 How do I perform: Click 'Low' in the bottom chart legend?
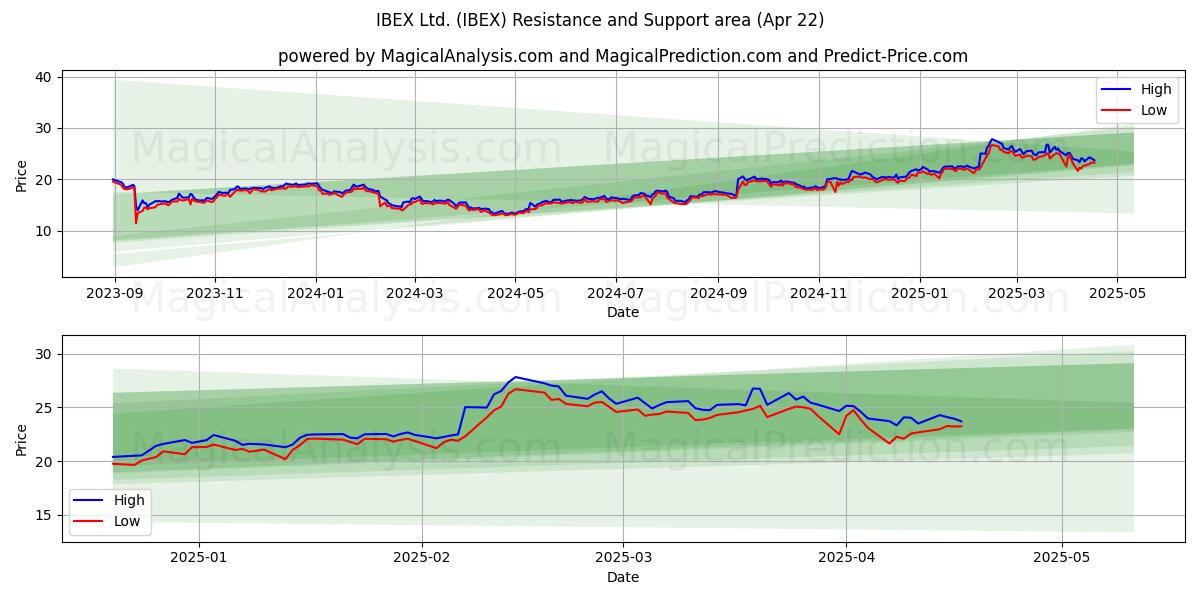tap(126, 521)
